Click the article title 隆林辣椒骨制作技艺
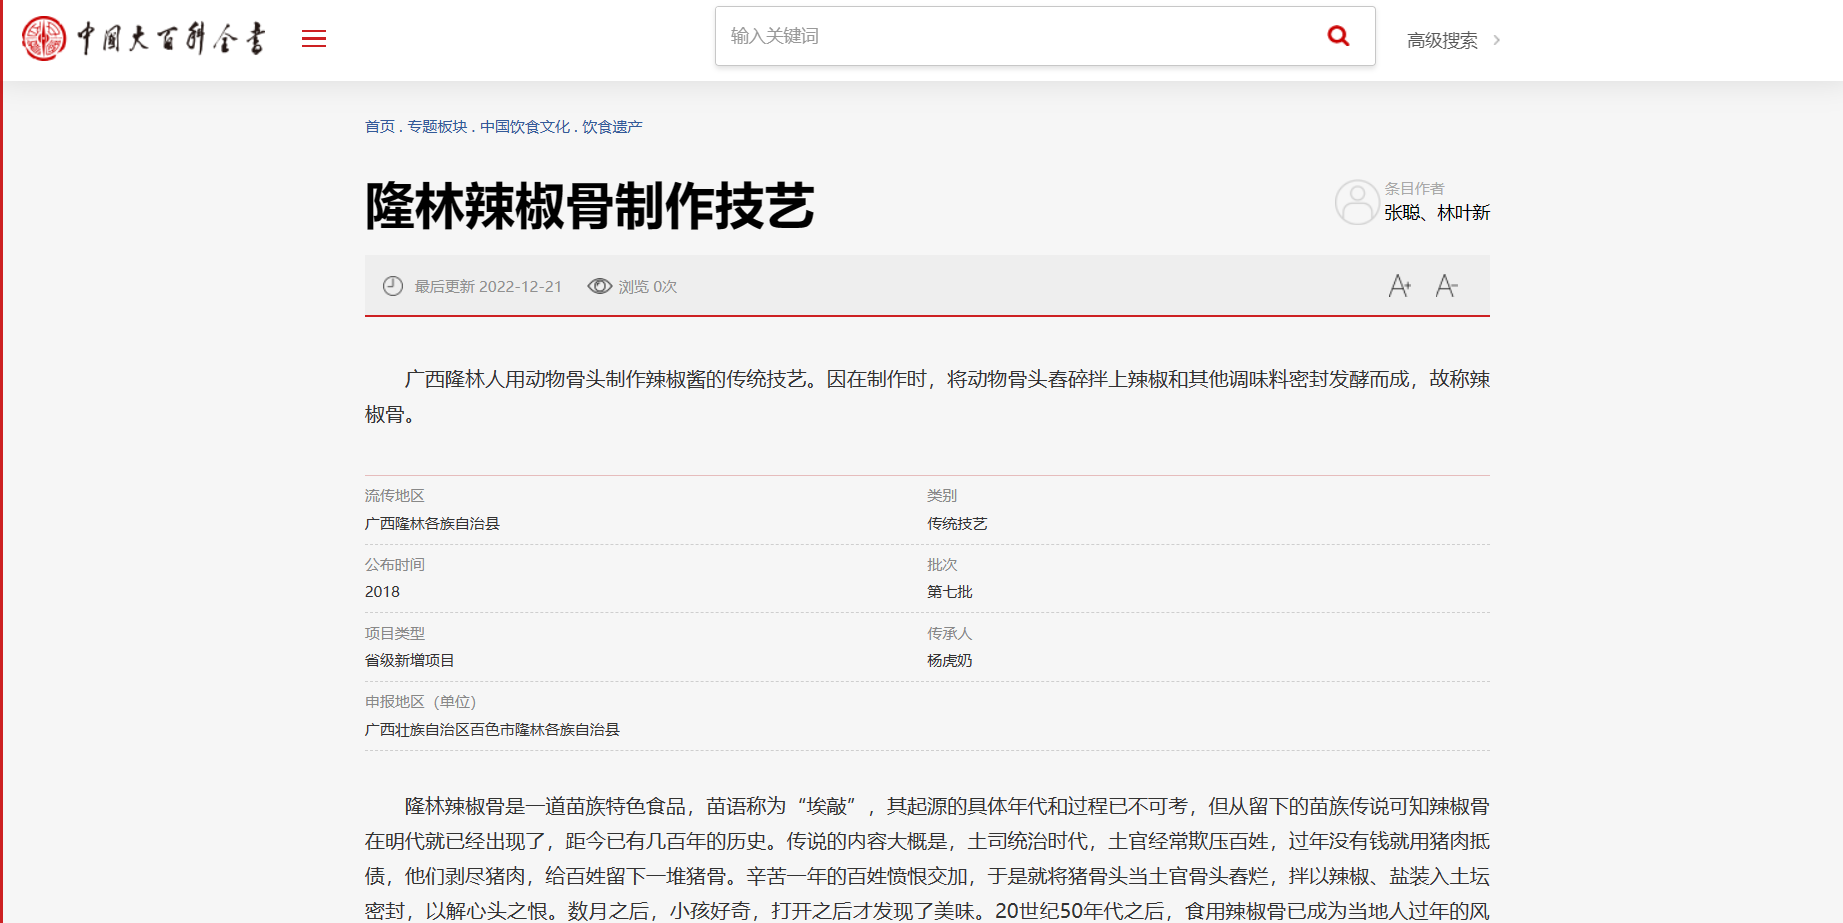 tap(589, 206)
